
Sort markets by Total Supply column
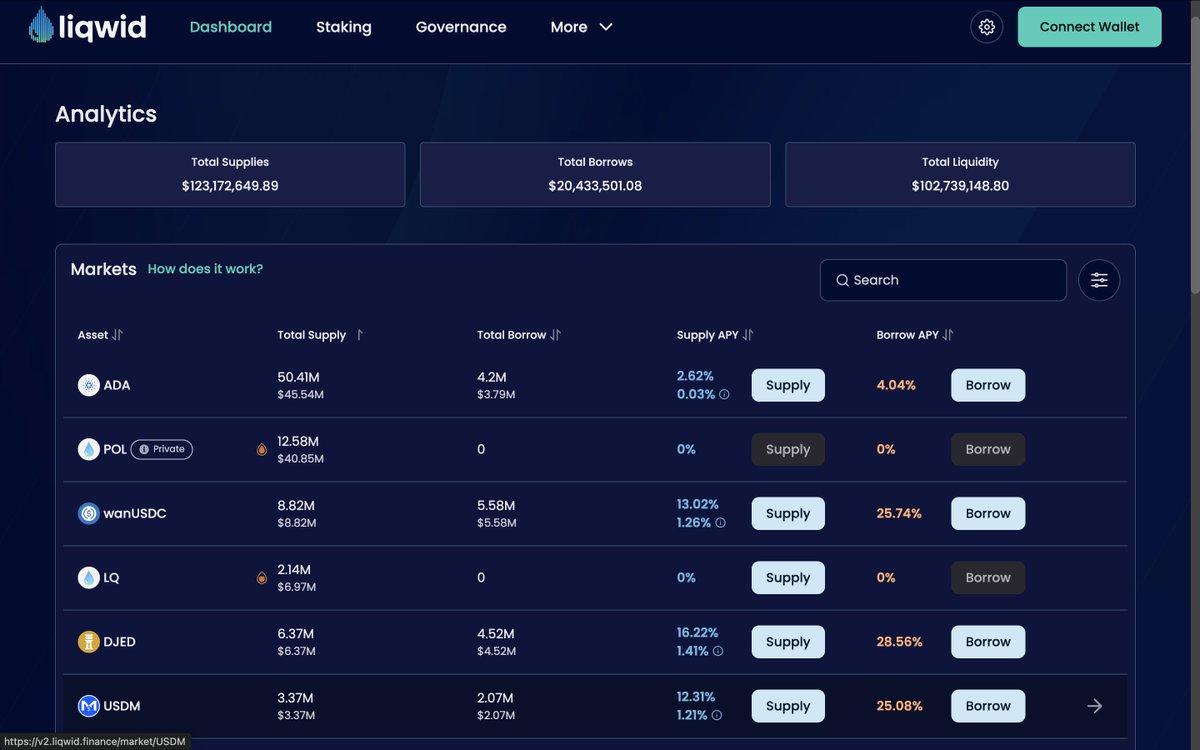point(320,335)
